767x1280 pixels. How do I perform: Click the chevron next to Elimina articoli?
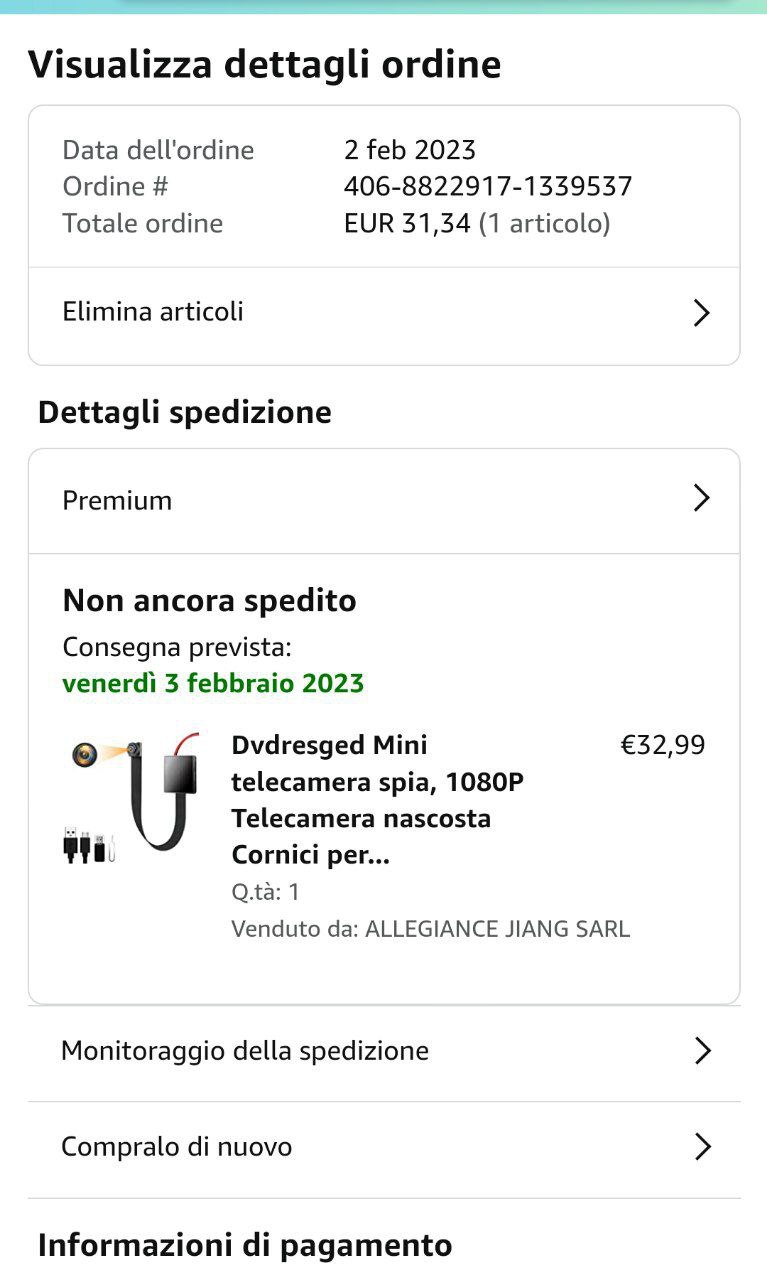click(701, 313)
